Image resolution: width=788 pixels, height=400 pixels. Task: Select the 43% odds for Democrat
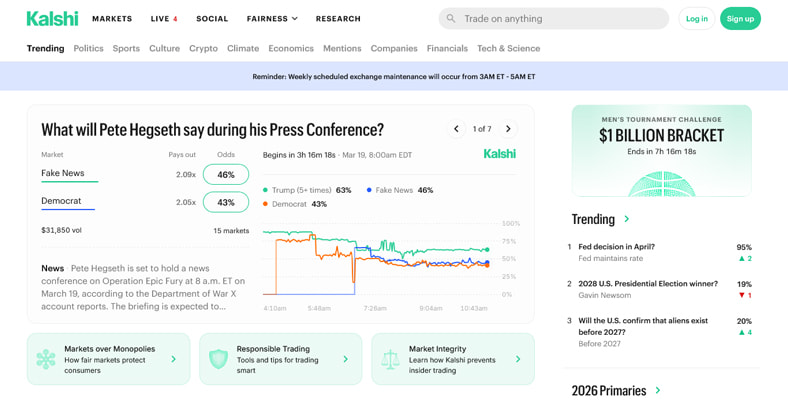coord(226,202)
